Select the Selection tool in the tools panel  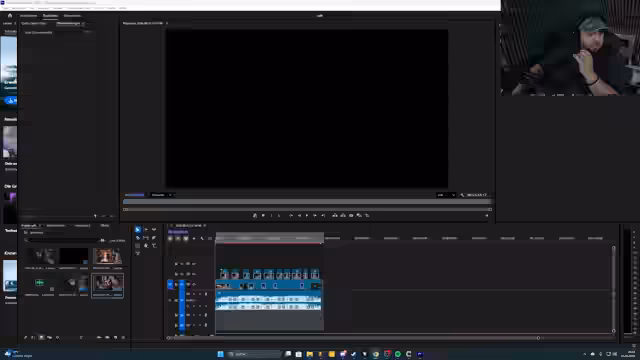coord(138,229)
